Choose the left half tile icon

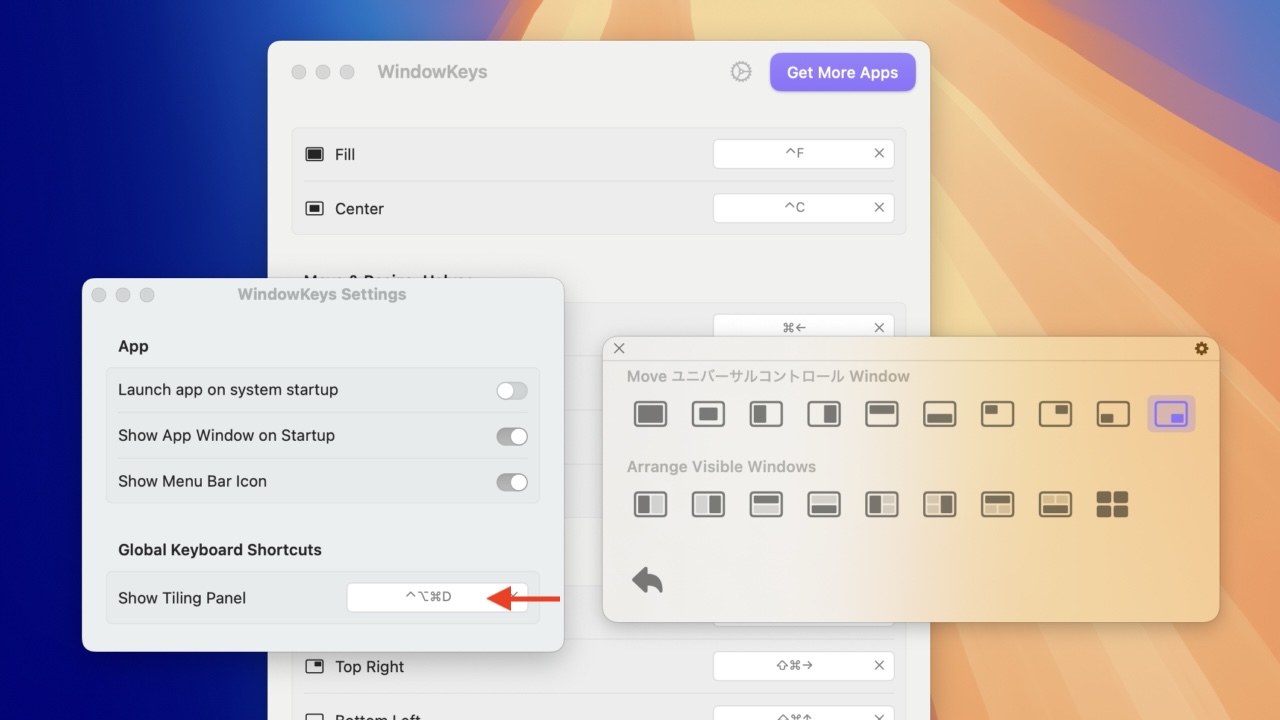766,414
